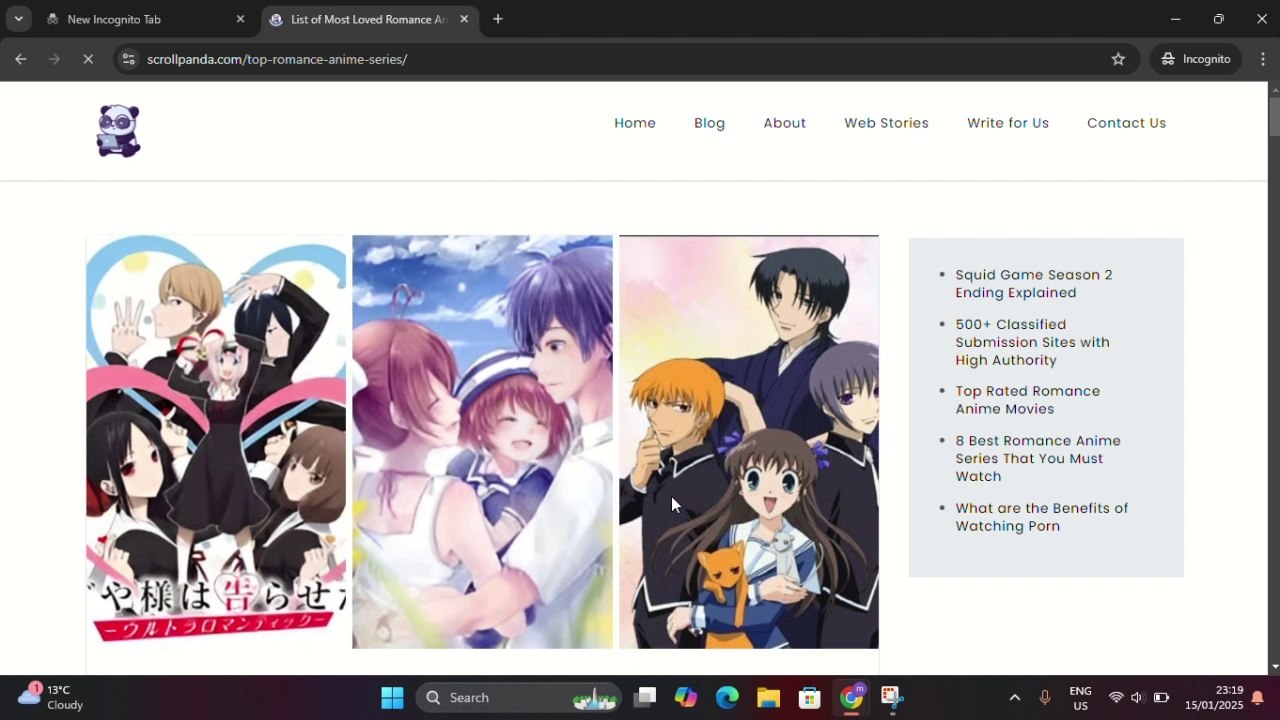Click the Fruits Basket anime poster image
Screen dimensions: 1280x720
pos(749,442)
